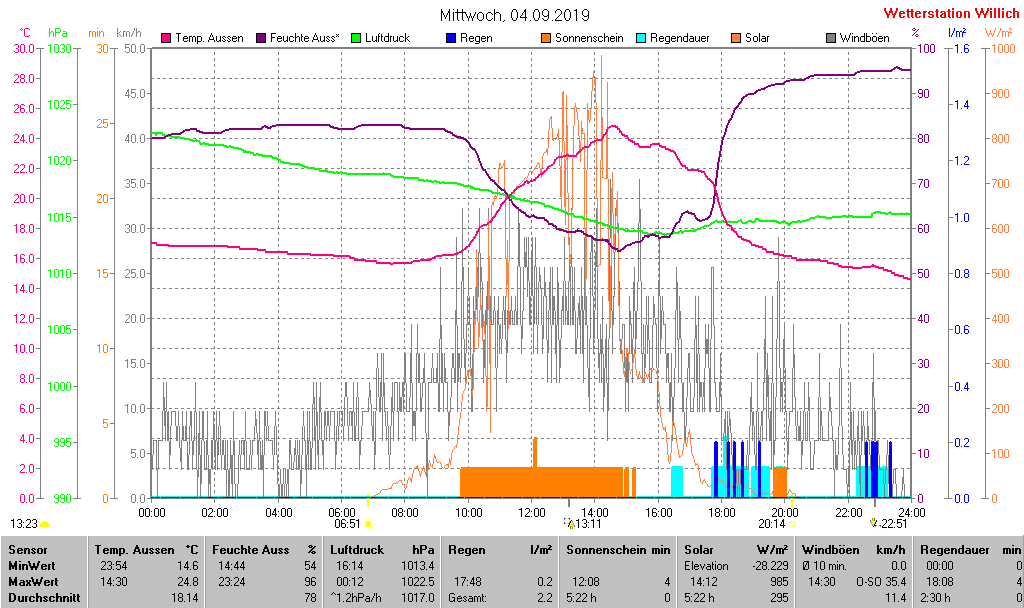Click the sunrise icon next to 06:51
This screenshot has width=1024, height=608.
click(x=368, y=524)
